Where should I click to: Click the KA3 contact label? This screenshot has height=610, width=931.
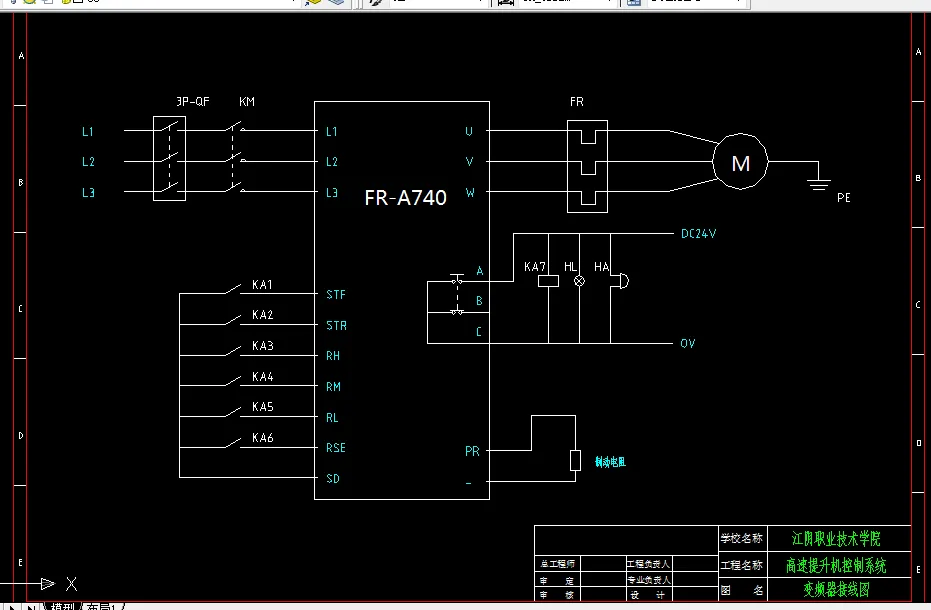pyautogui.click(x=262, y=346)
